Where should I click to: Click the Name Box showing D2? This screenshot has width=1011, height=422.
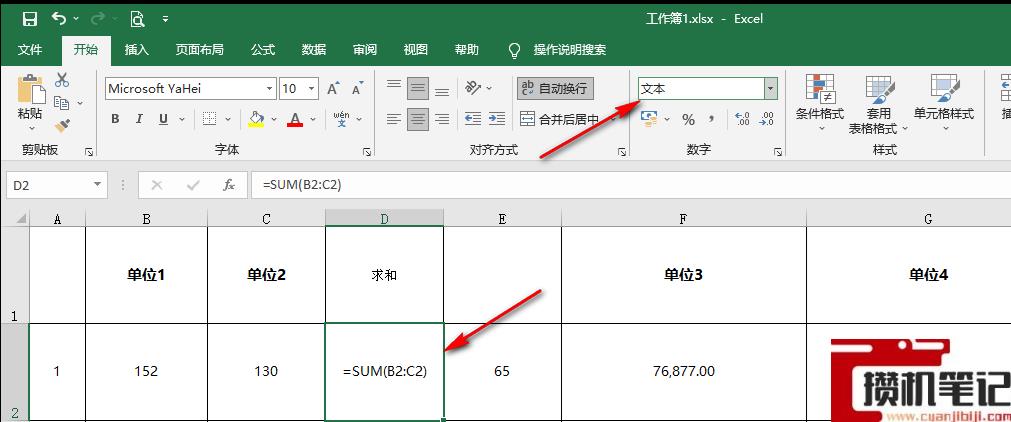[x=56, y=185]
